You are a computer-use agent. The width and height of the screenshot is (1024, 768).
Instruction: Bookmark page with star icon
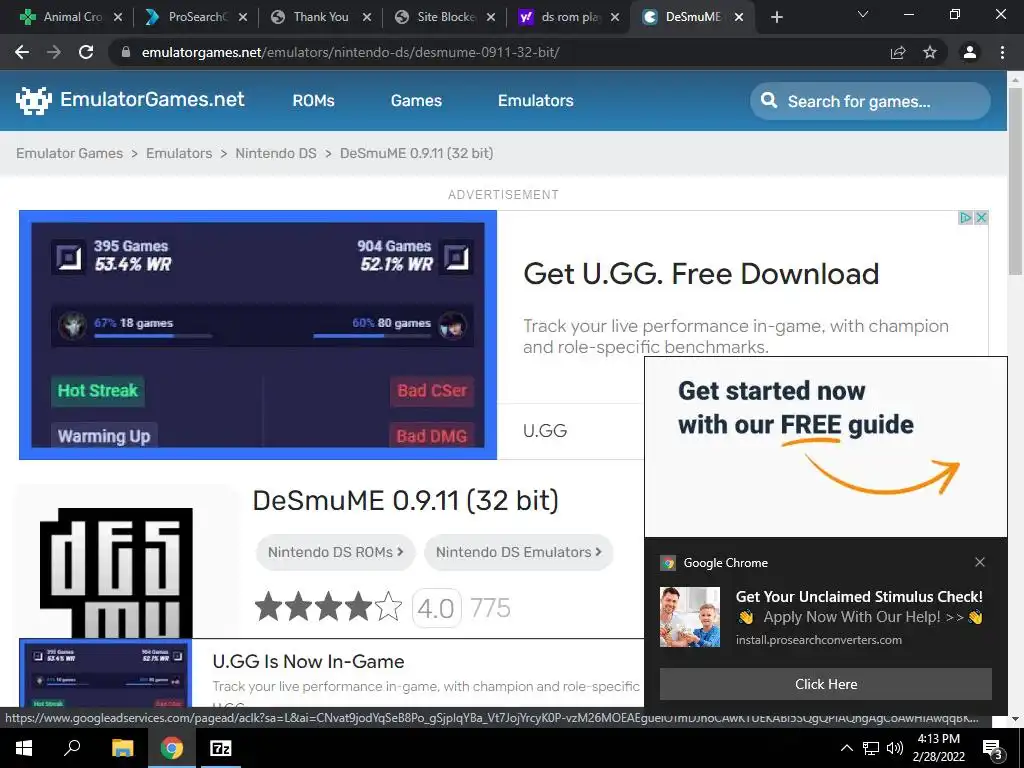coord(930,52)
